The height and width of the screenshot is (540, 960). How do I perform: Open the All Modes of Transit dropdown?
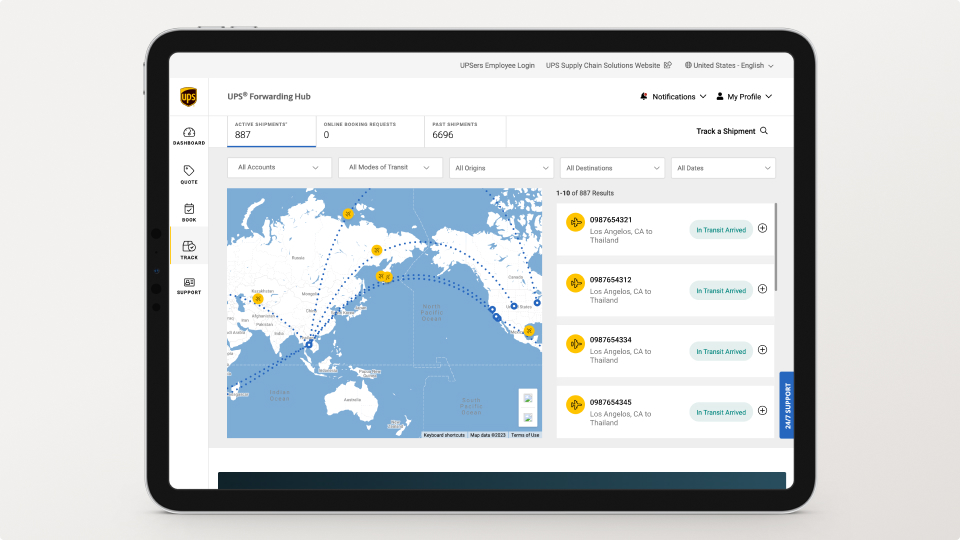[x=390, y=168]
